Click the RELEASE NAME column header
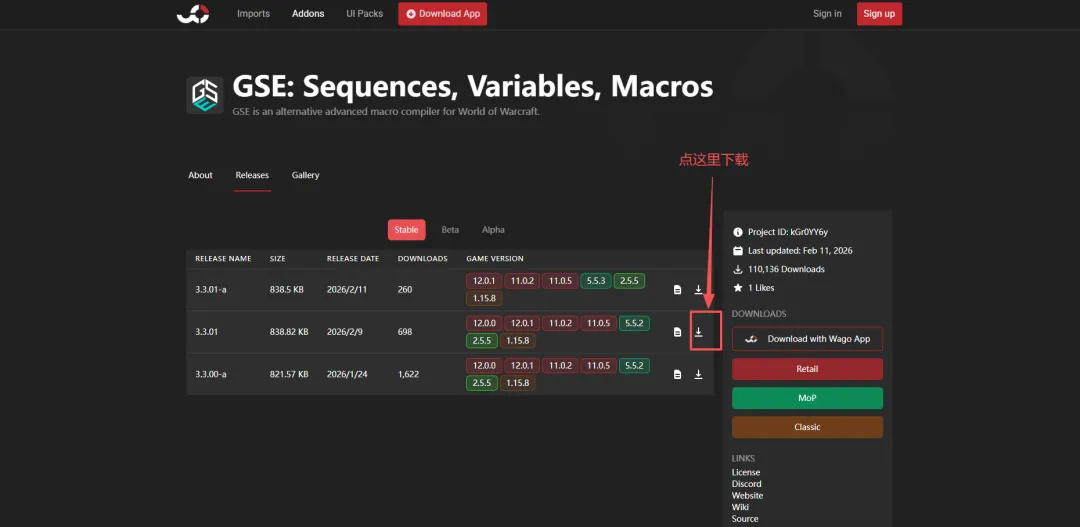This screenshot has height=527, width=1080. pos(223,259)
